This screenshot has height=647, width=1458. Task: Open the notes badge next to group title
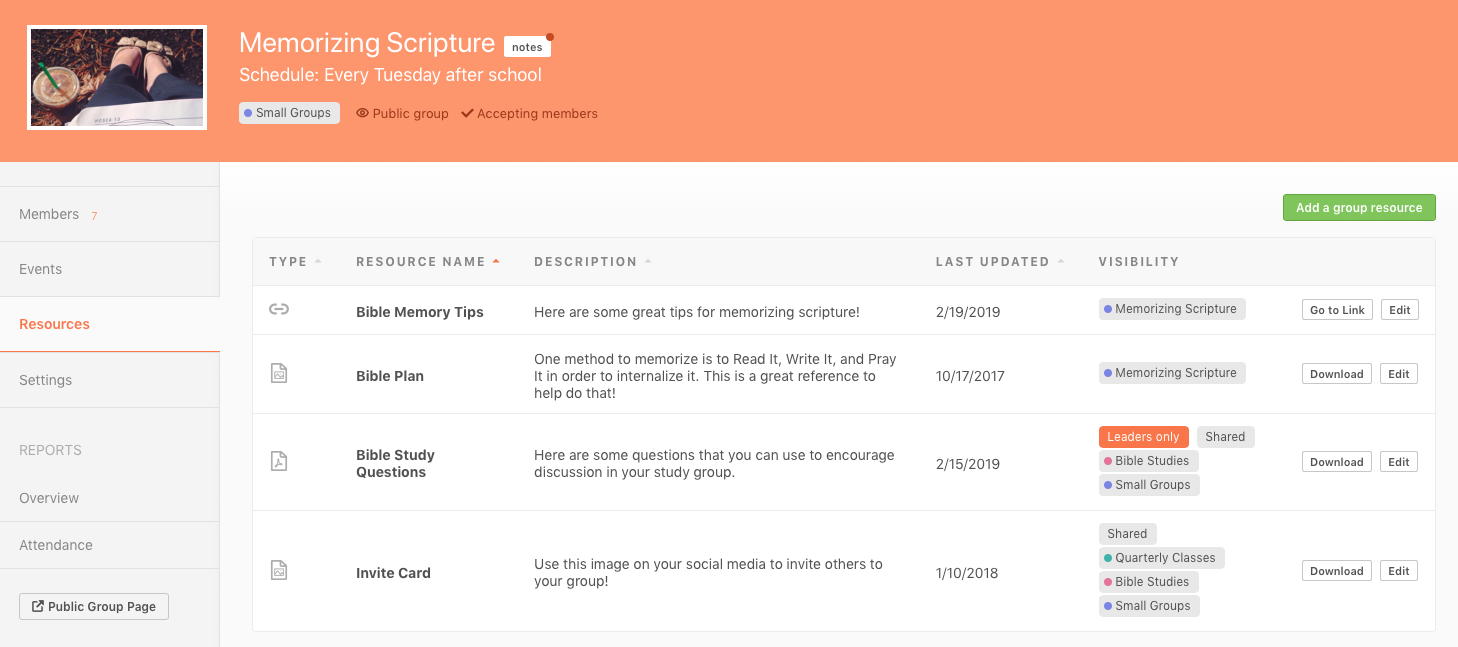(x=527, y=47)
